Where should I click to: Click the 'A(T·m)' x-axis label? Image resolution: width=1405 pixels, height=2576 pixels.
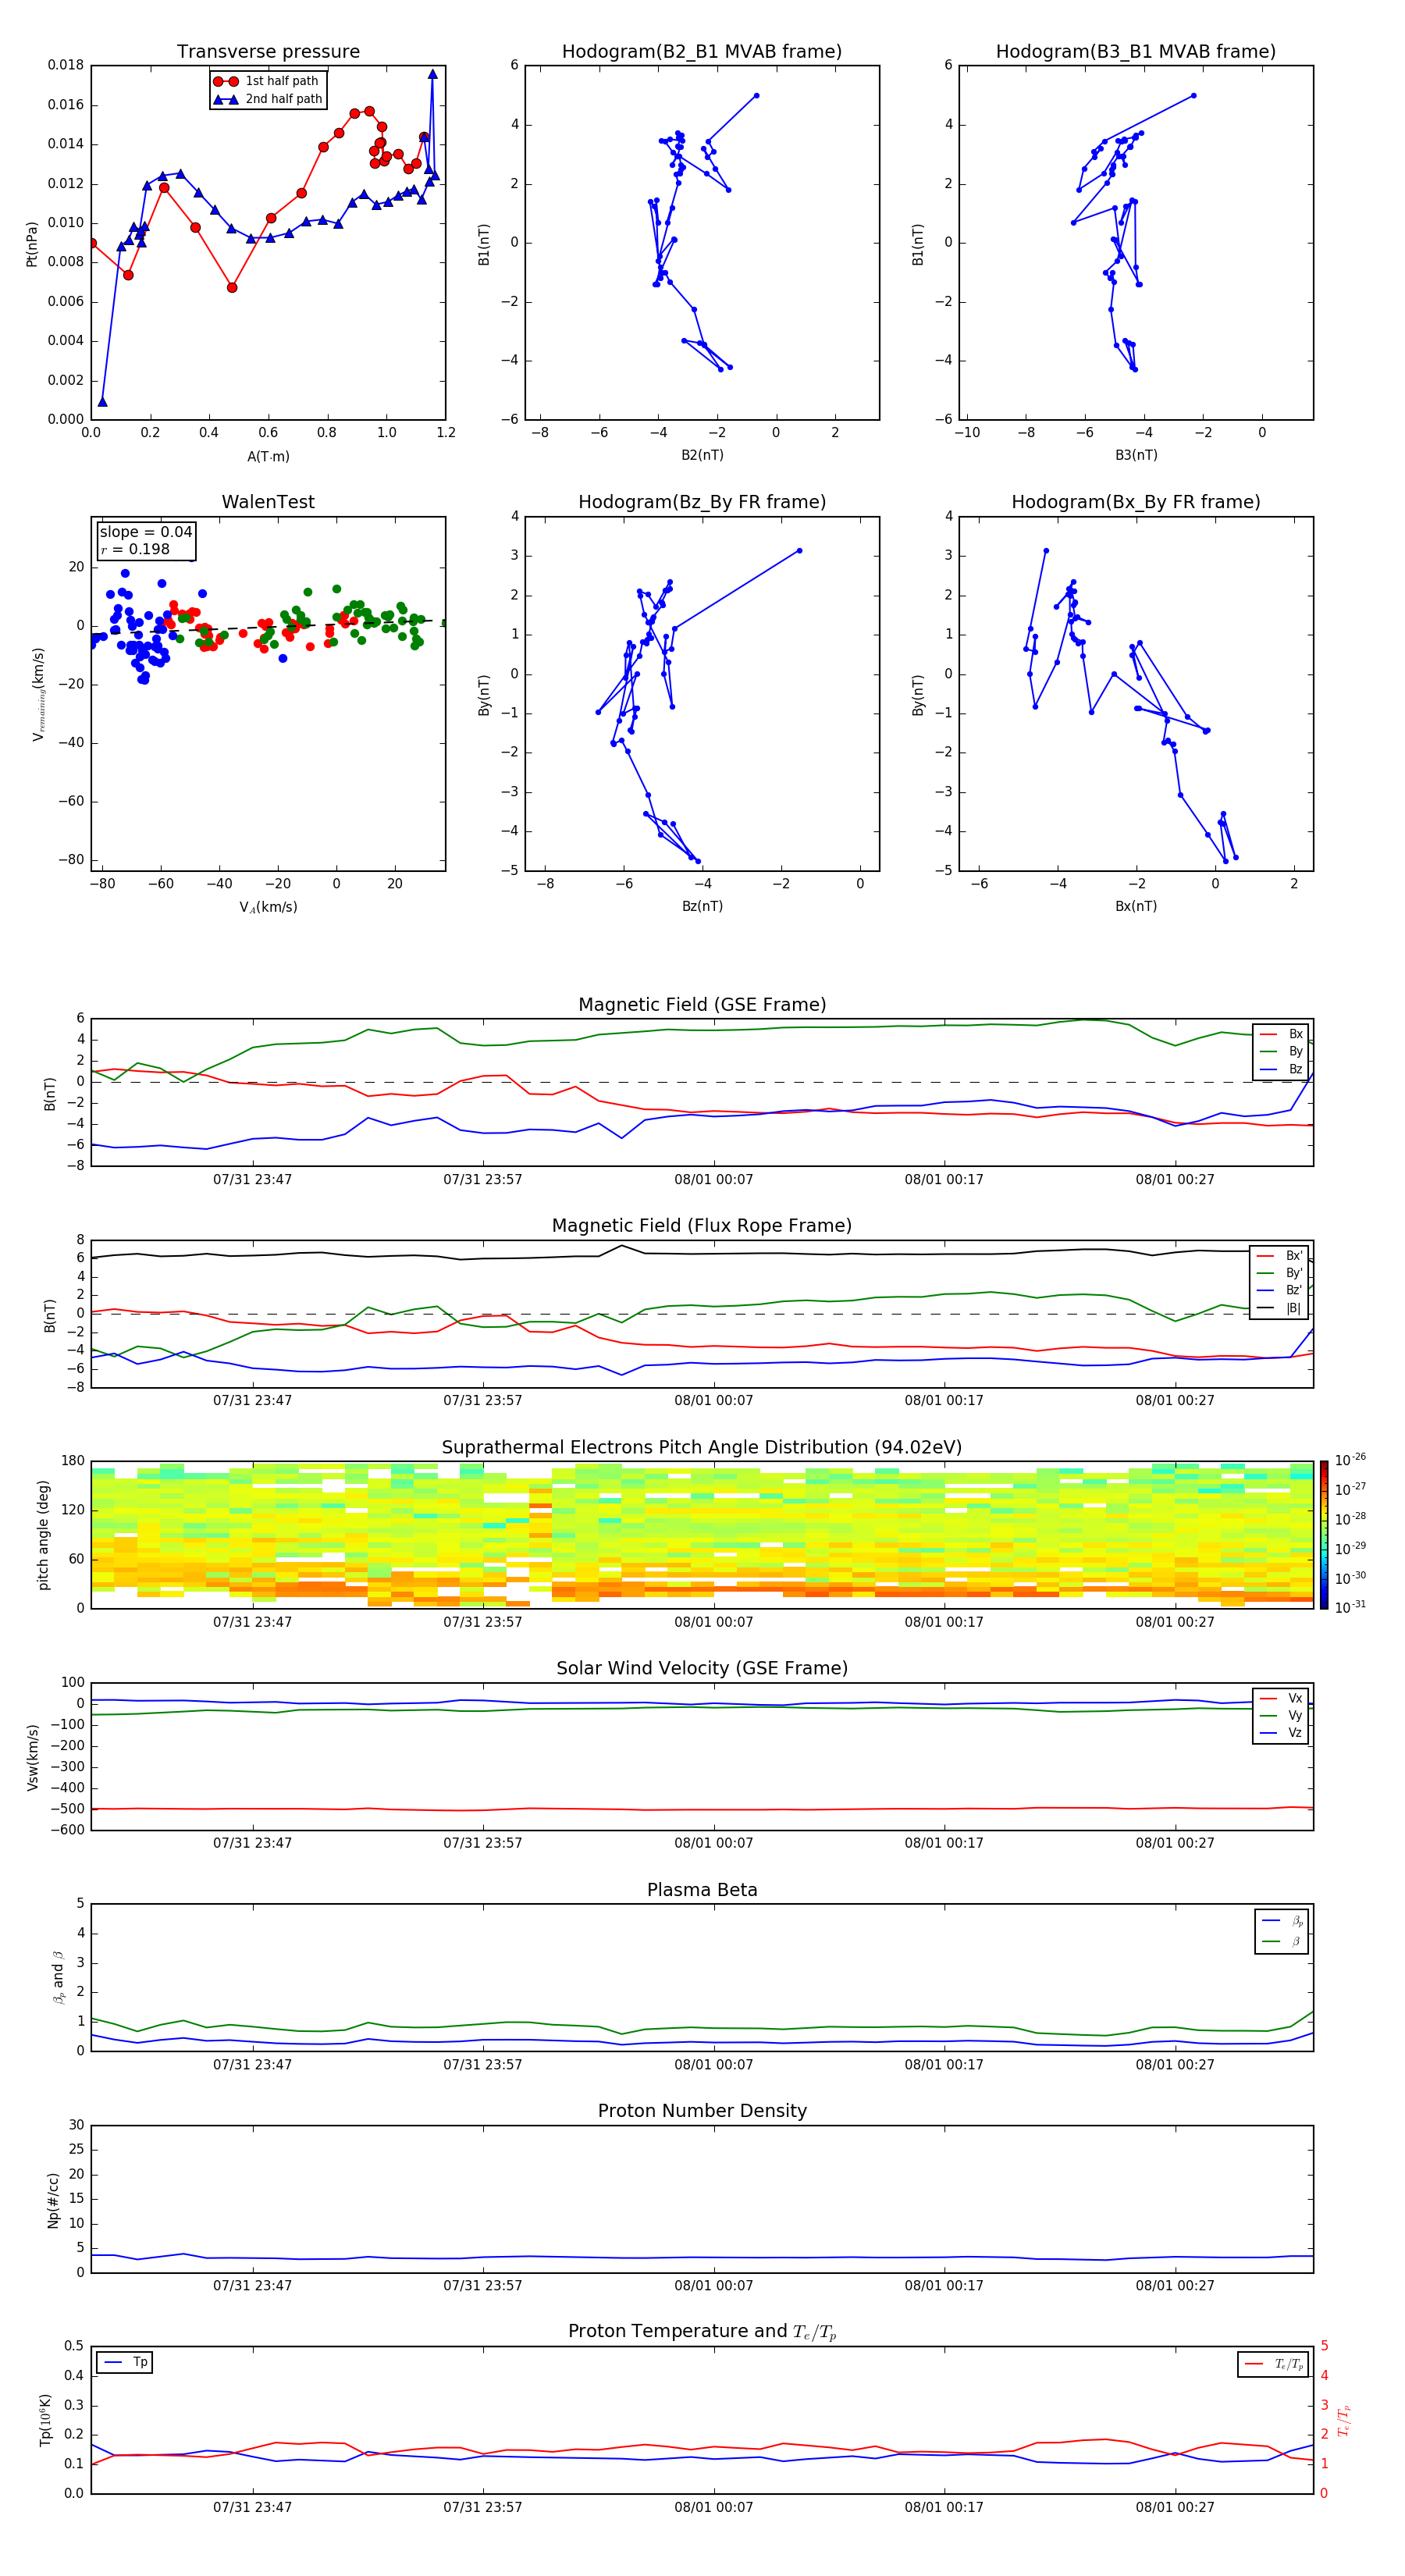coord(268,456)
